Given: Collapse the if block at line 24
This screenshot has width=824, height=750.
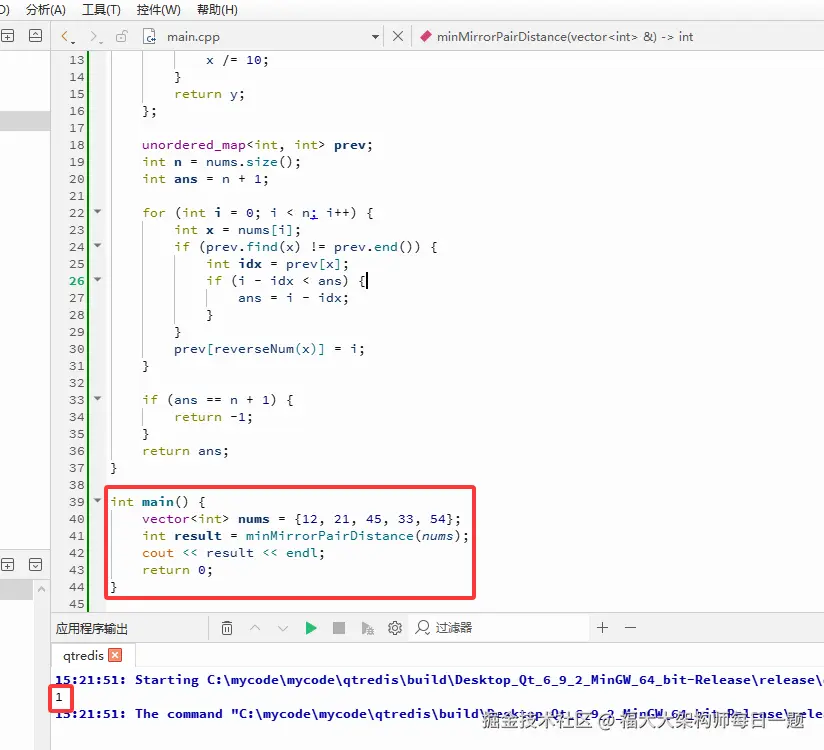Looking at the screenshot, I should (x=97, y=245).
